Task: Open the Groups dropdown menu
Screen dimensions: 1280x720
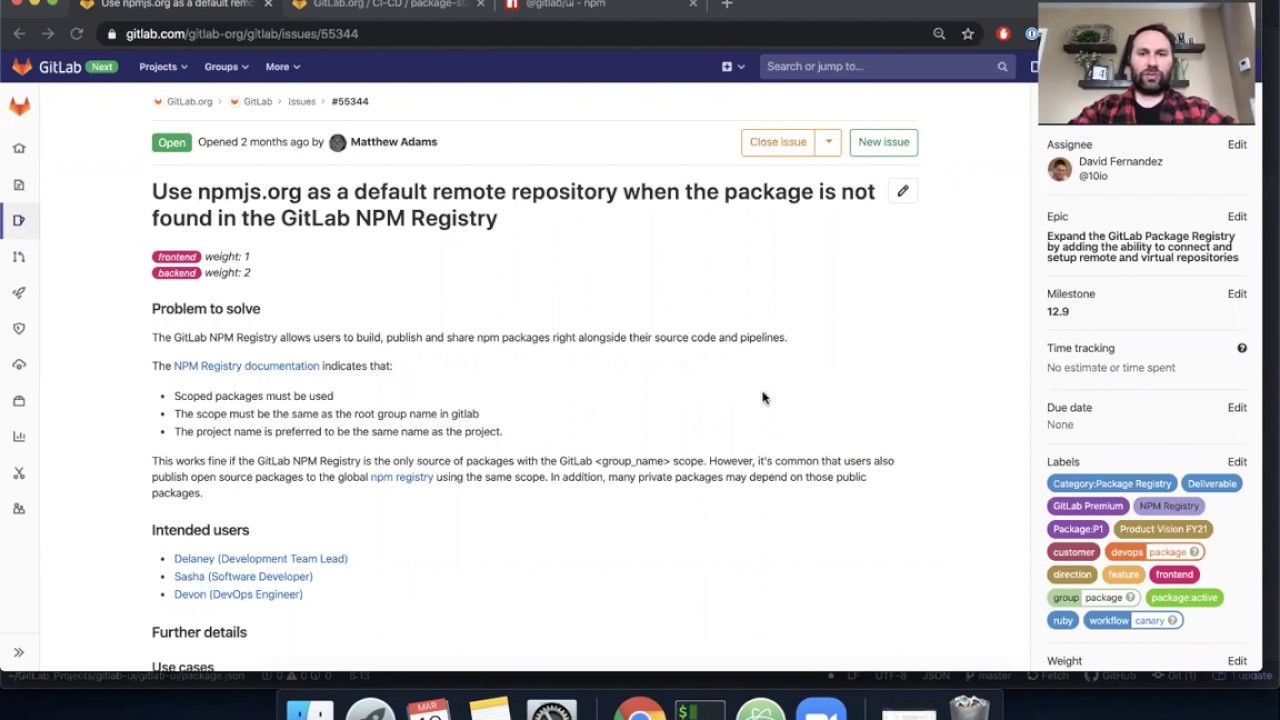Action: pyautogui.click(x=226, y=67)
